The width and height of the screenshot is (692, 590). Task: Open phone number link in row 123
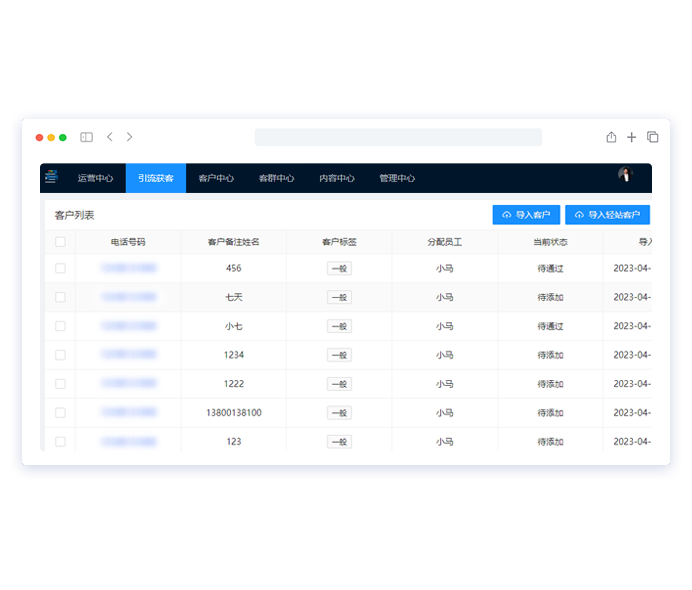pyautogui.click(x=129, y=441)
